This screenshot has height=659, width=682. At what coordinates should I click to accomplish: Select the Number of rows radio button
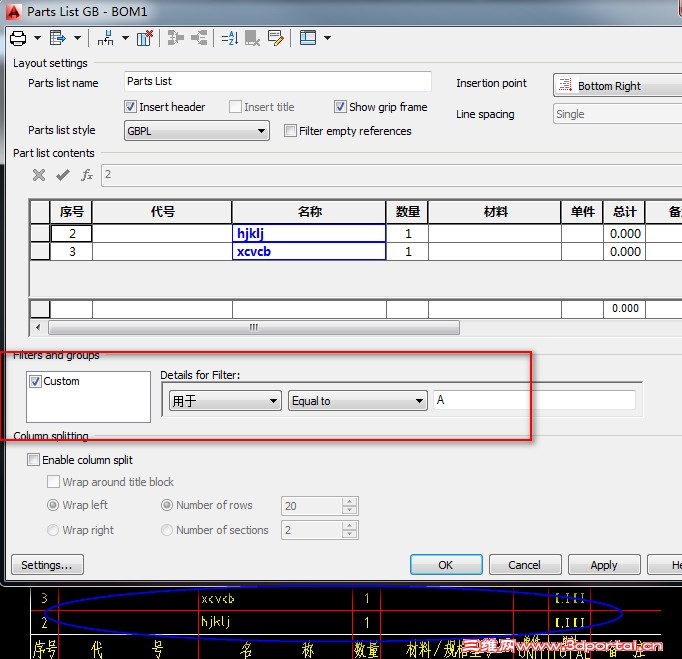(167, 505)
